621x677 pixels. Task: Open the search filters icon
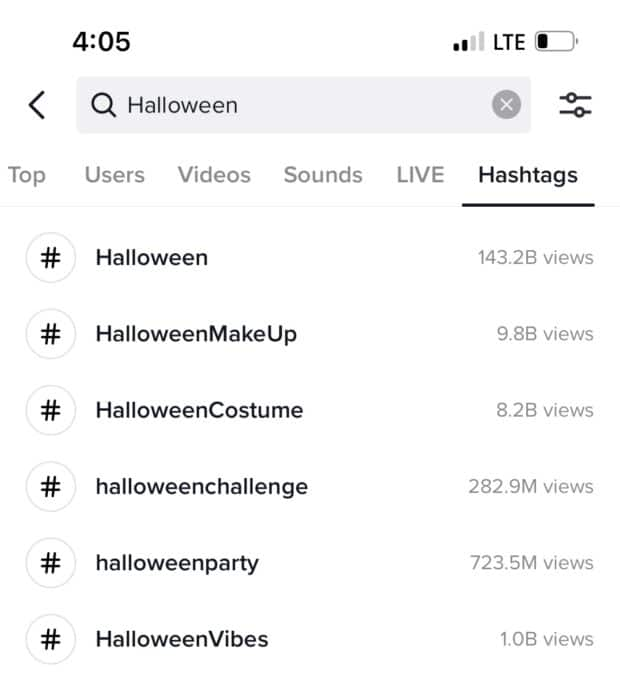tap(575, 105)
